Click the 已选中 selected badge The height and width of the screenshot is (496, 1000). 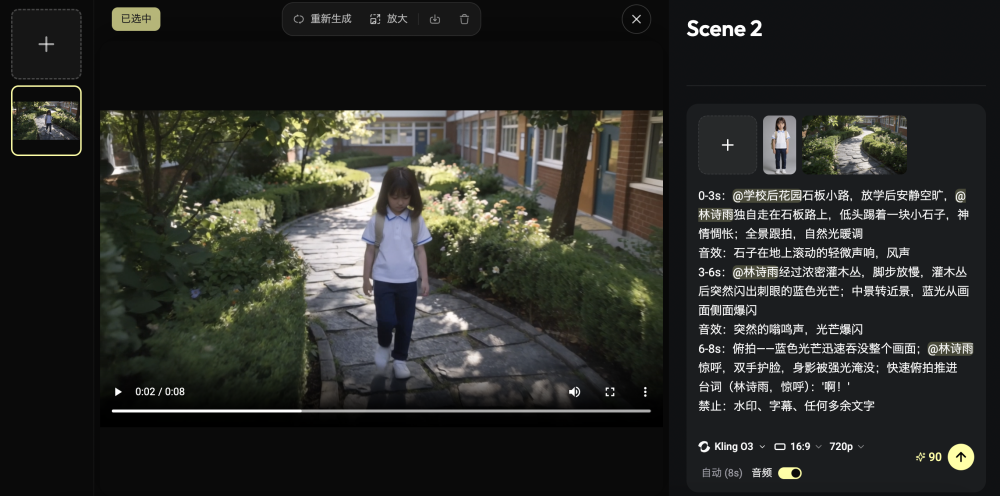click(x=136, y=19)
